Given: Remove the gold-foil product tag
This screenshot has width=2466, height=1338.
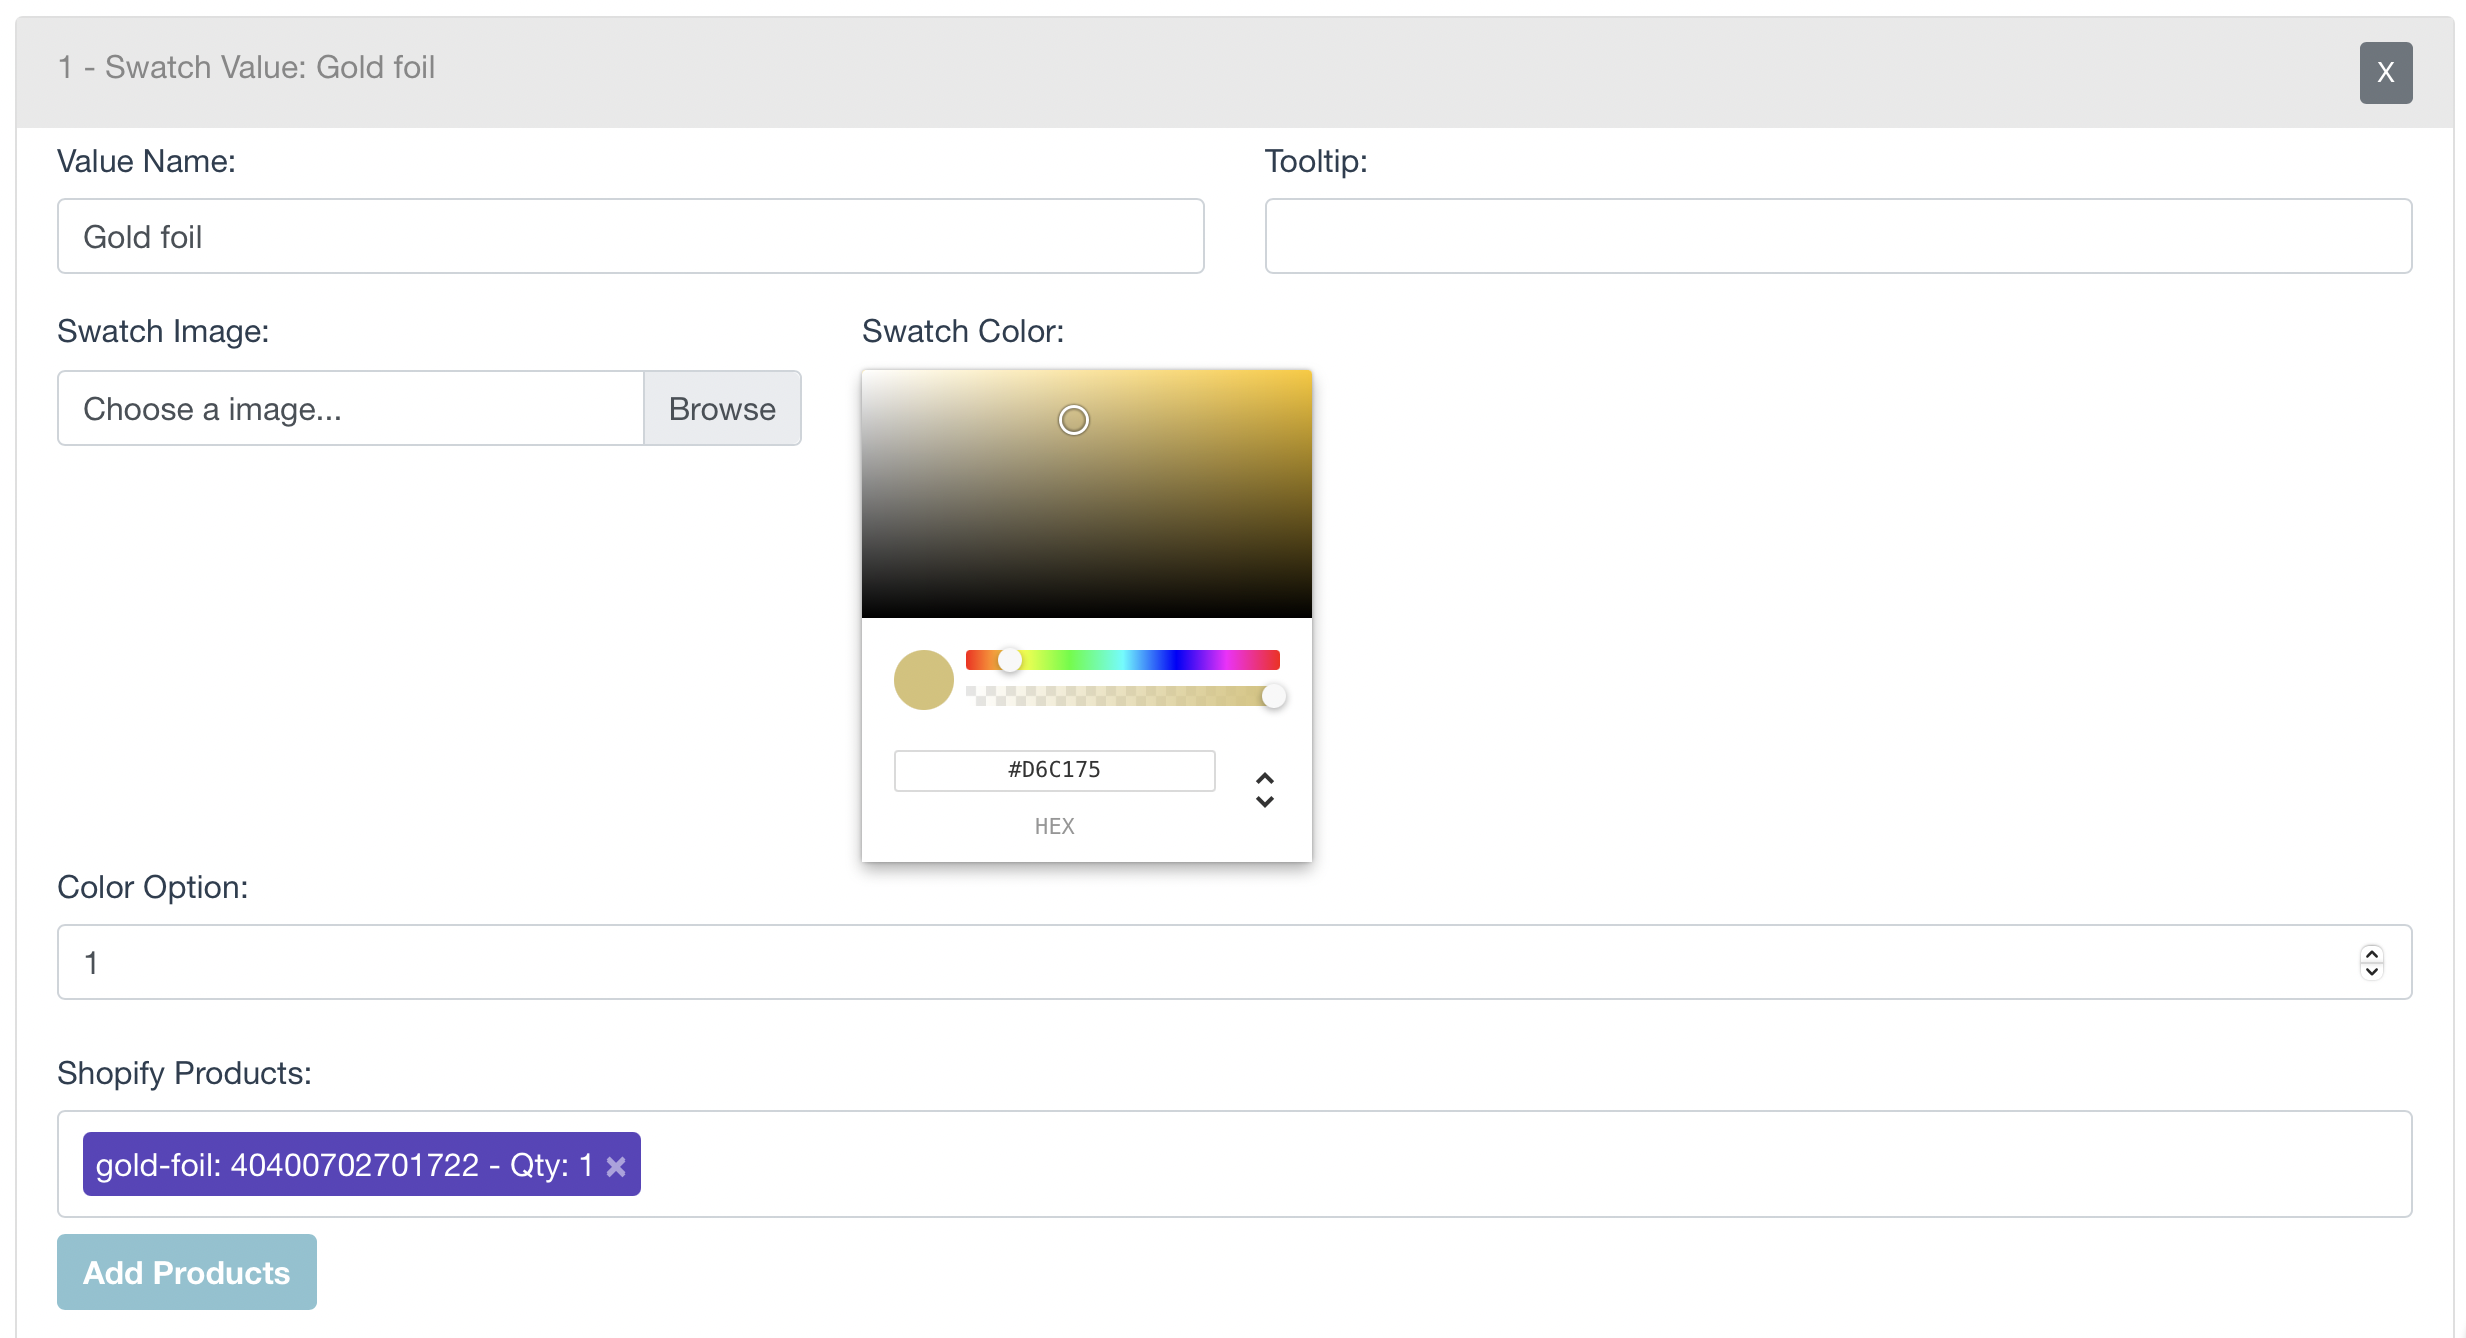Looking at the screenshot, I should 616,1166.
